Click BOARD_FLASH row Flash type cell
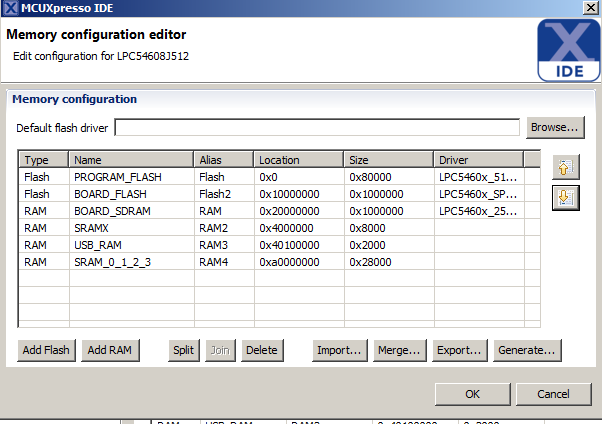Screen dimensions: 602x424 point(44,194)
